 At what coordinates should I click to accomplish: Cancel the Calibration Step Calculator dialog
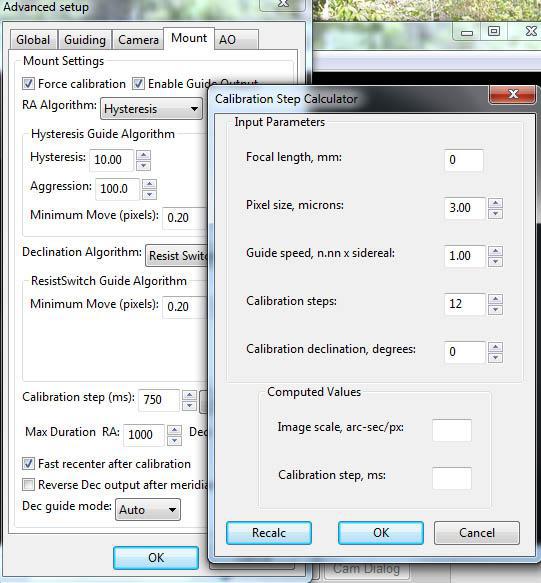coord(477,532)
